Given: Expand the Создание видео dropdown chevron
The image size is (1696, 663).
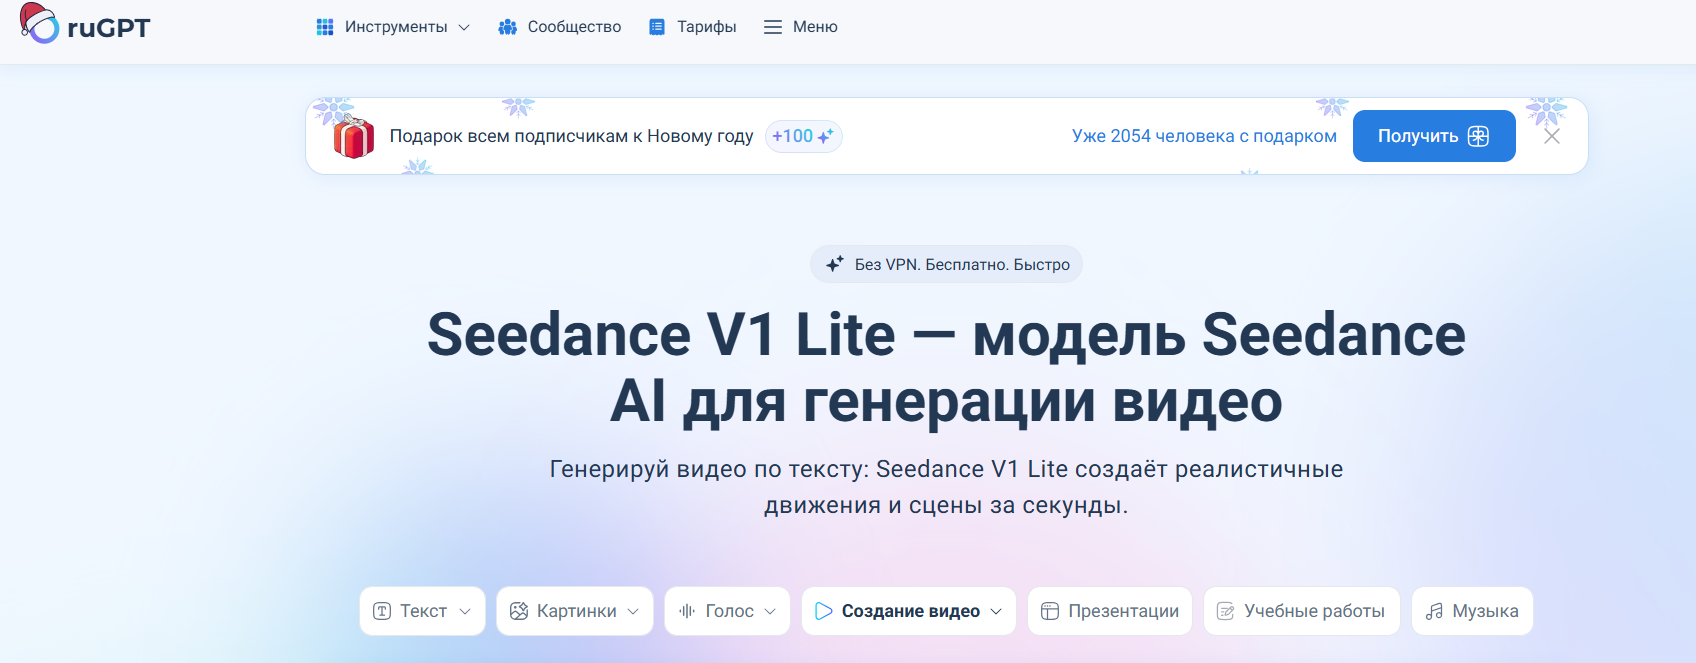Looking at the screenshot, I should [x=996, y=611].
